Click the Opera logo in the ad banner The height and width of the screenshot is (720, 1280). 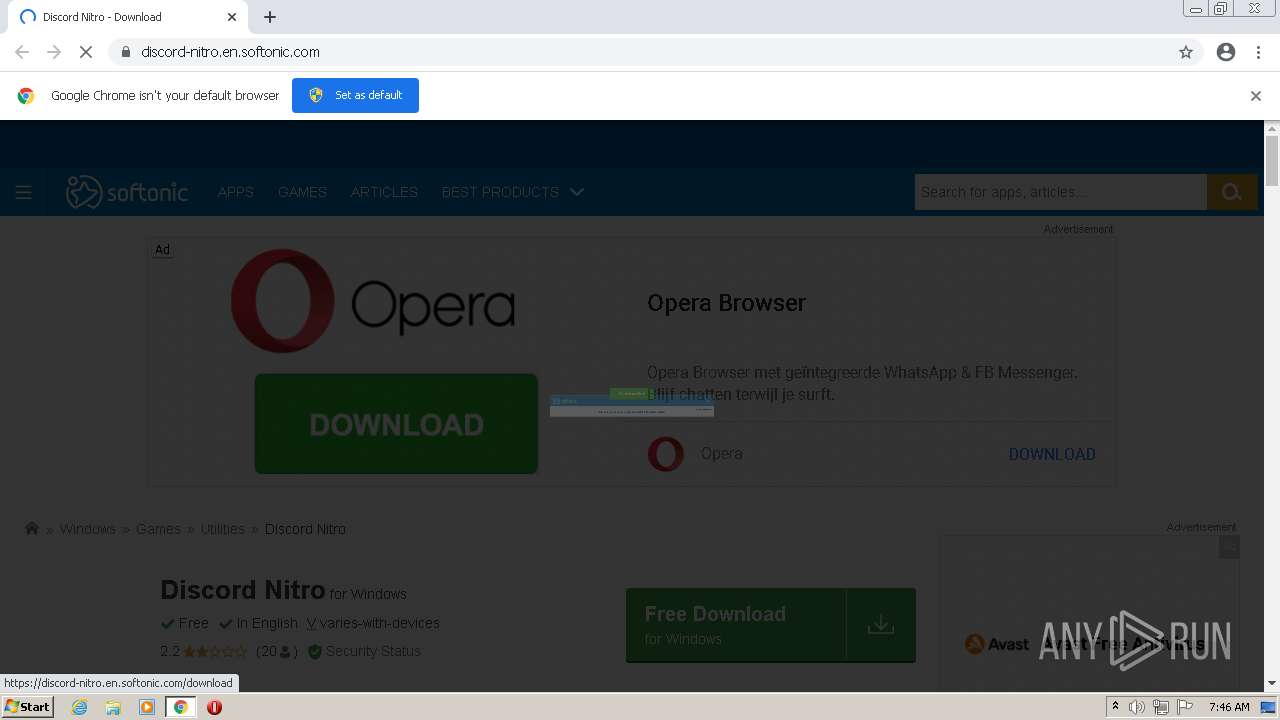click(373, 301)
